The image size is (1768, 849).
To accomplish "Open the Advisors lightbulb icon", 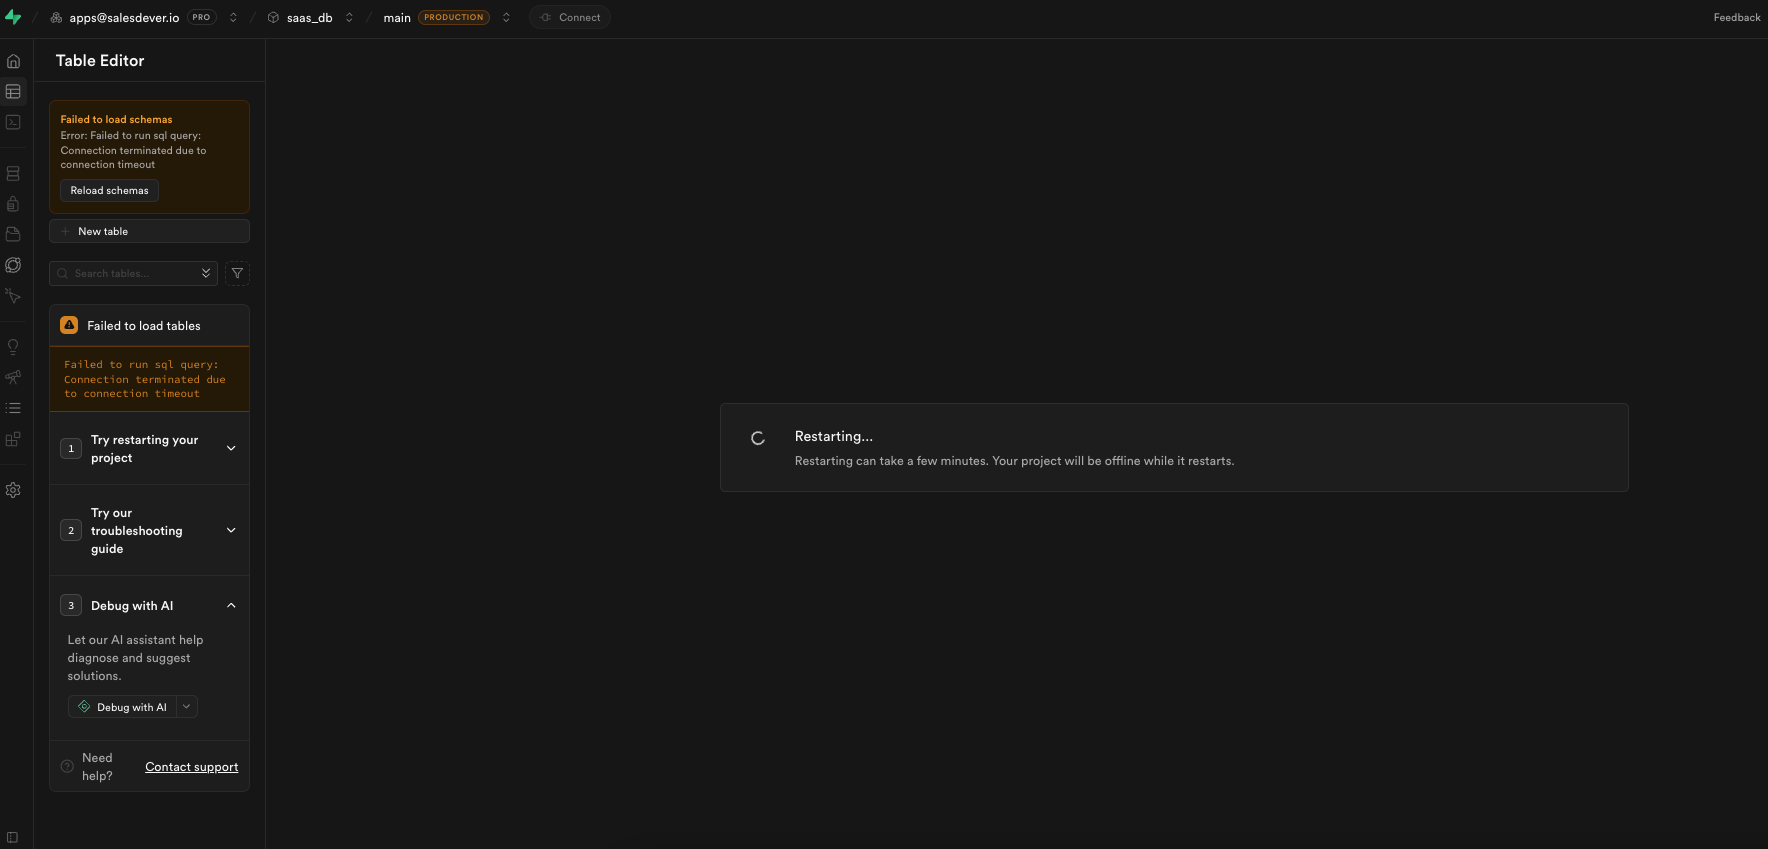I will pos(13,347).
